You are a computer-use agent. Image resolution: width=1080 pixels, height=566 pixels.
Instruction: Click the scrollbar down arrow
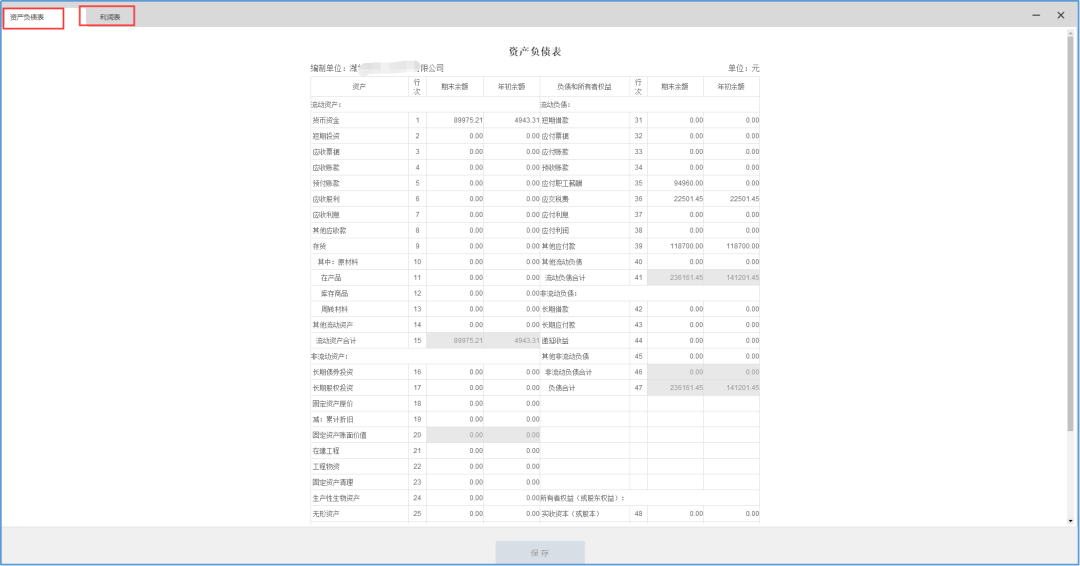pyautogui.click(x=1070, y=521)
